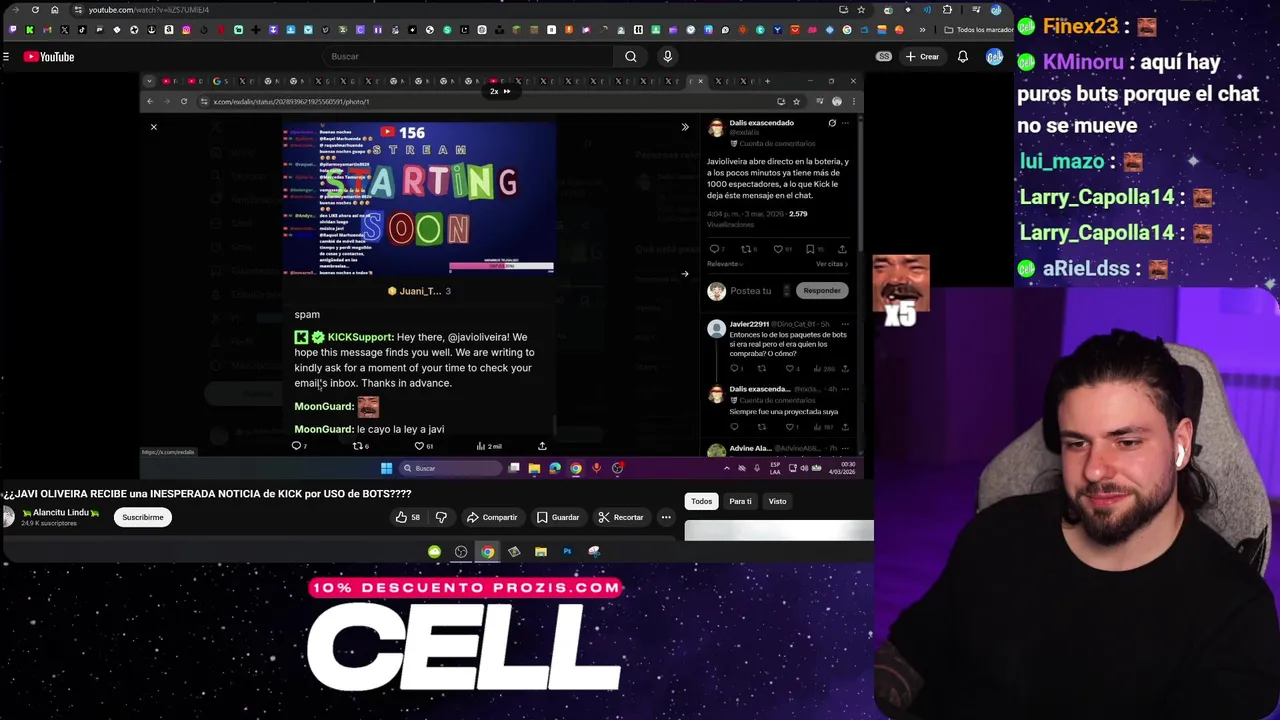Go to next photo with arrow
The image size is (1280, 720).
tap(685, 274)
